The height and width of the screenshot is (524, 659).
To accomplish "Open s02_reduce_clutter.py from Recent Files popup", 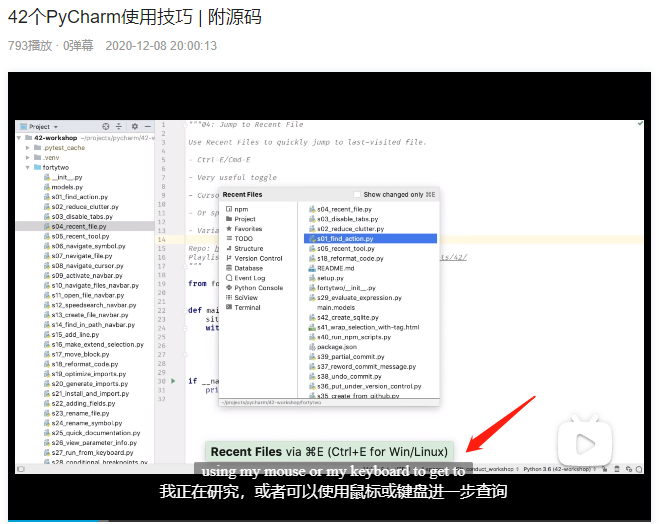I will 346,229.
